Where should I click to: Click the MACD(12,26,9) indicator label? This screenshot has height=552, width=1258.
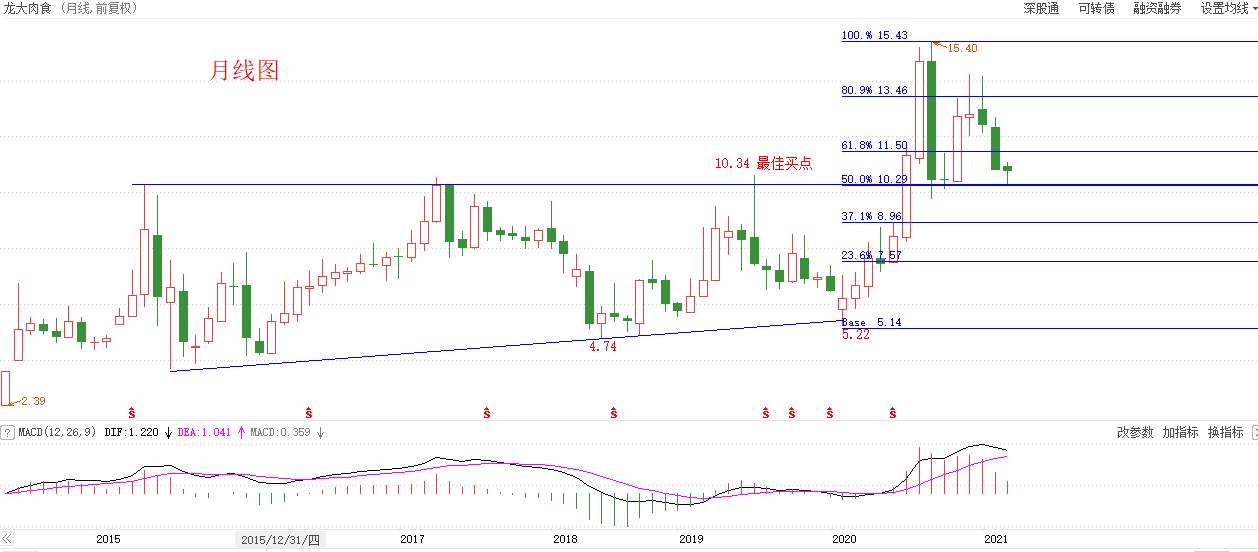[58, 433]
